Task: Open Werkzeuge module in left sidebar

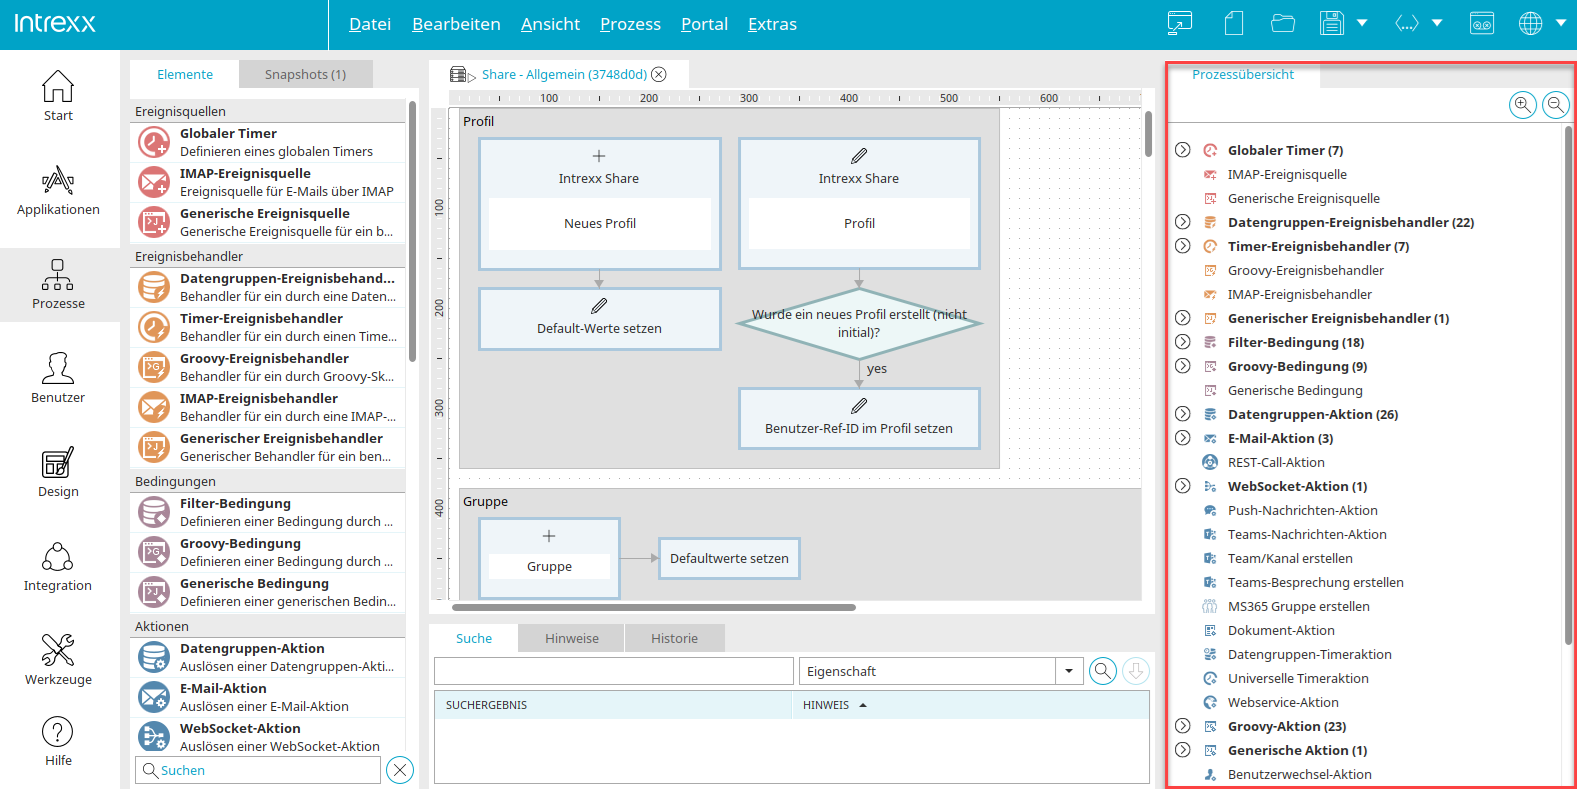Action: coord(58,660)
